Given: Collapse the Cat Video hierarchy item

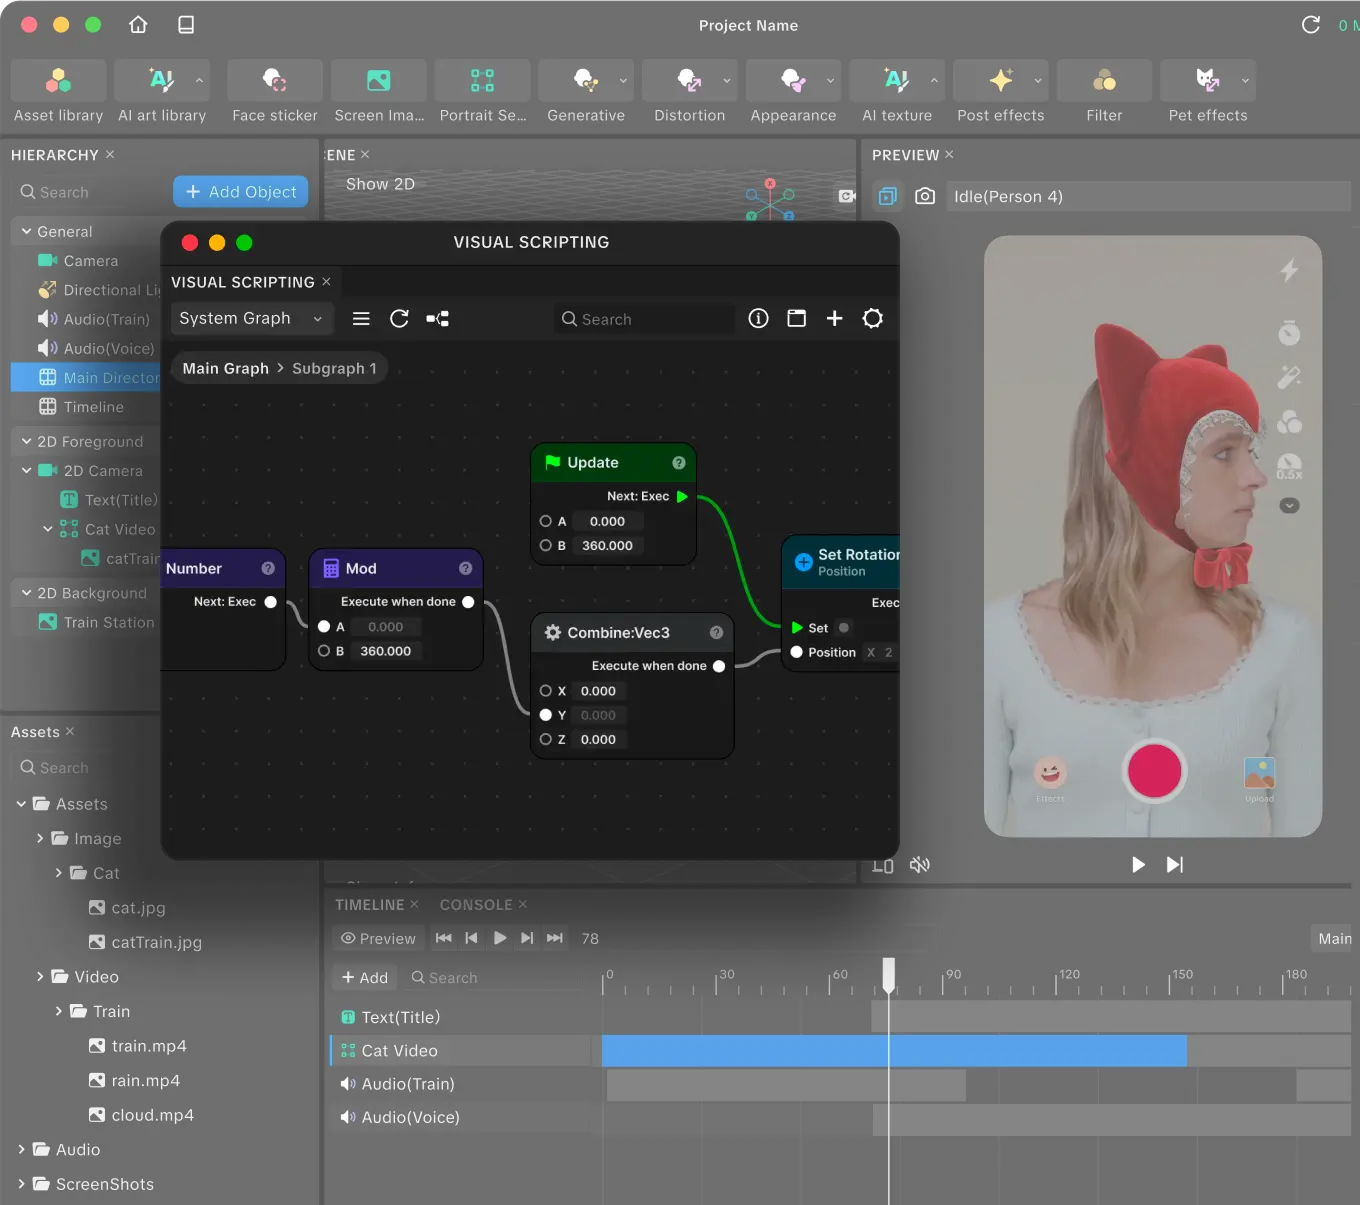Looking at the screenshot, I should [x=47, y=529].
